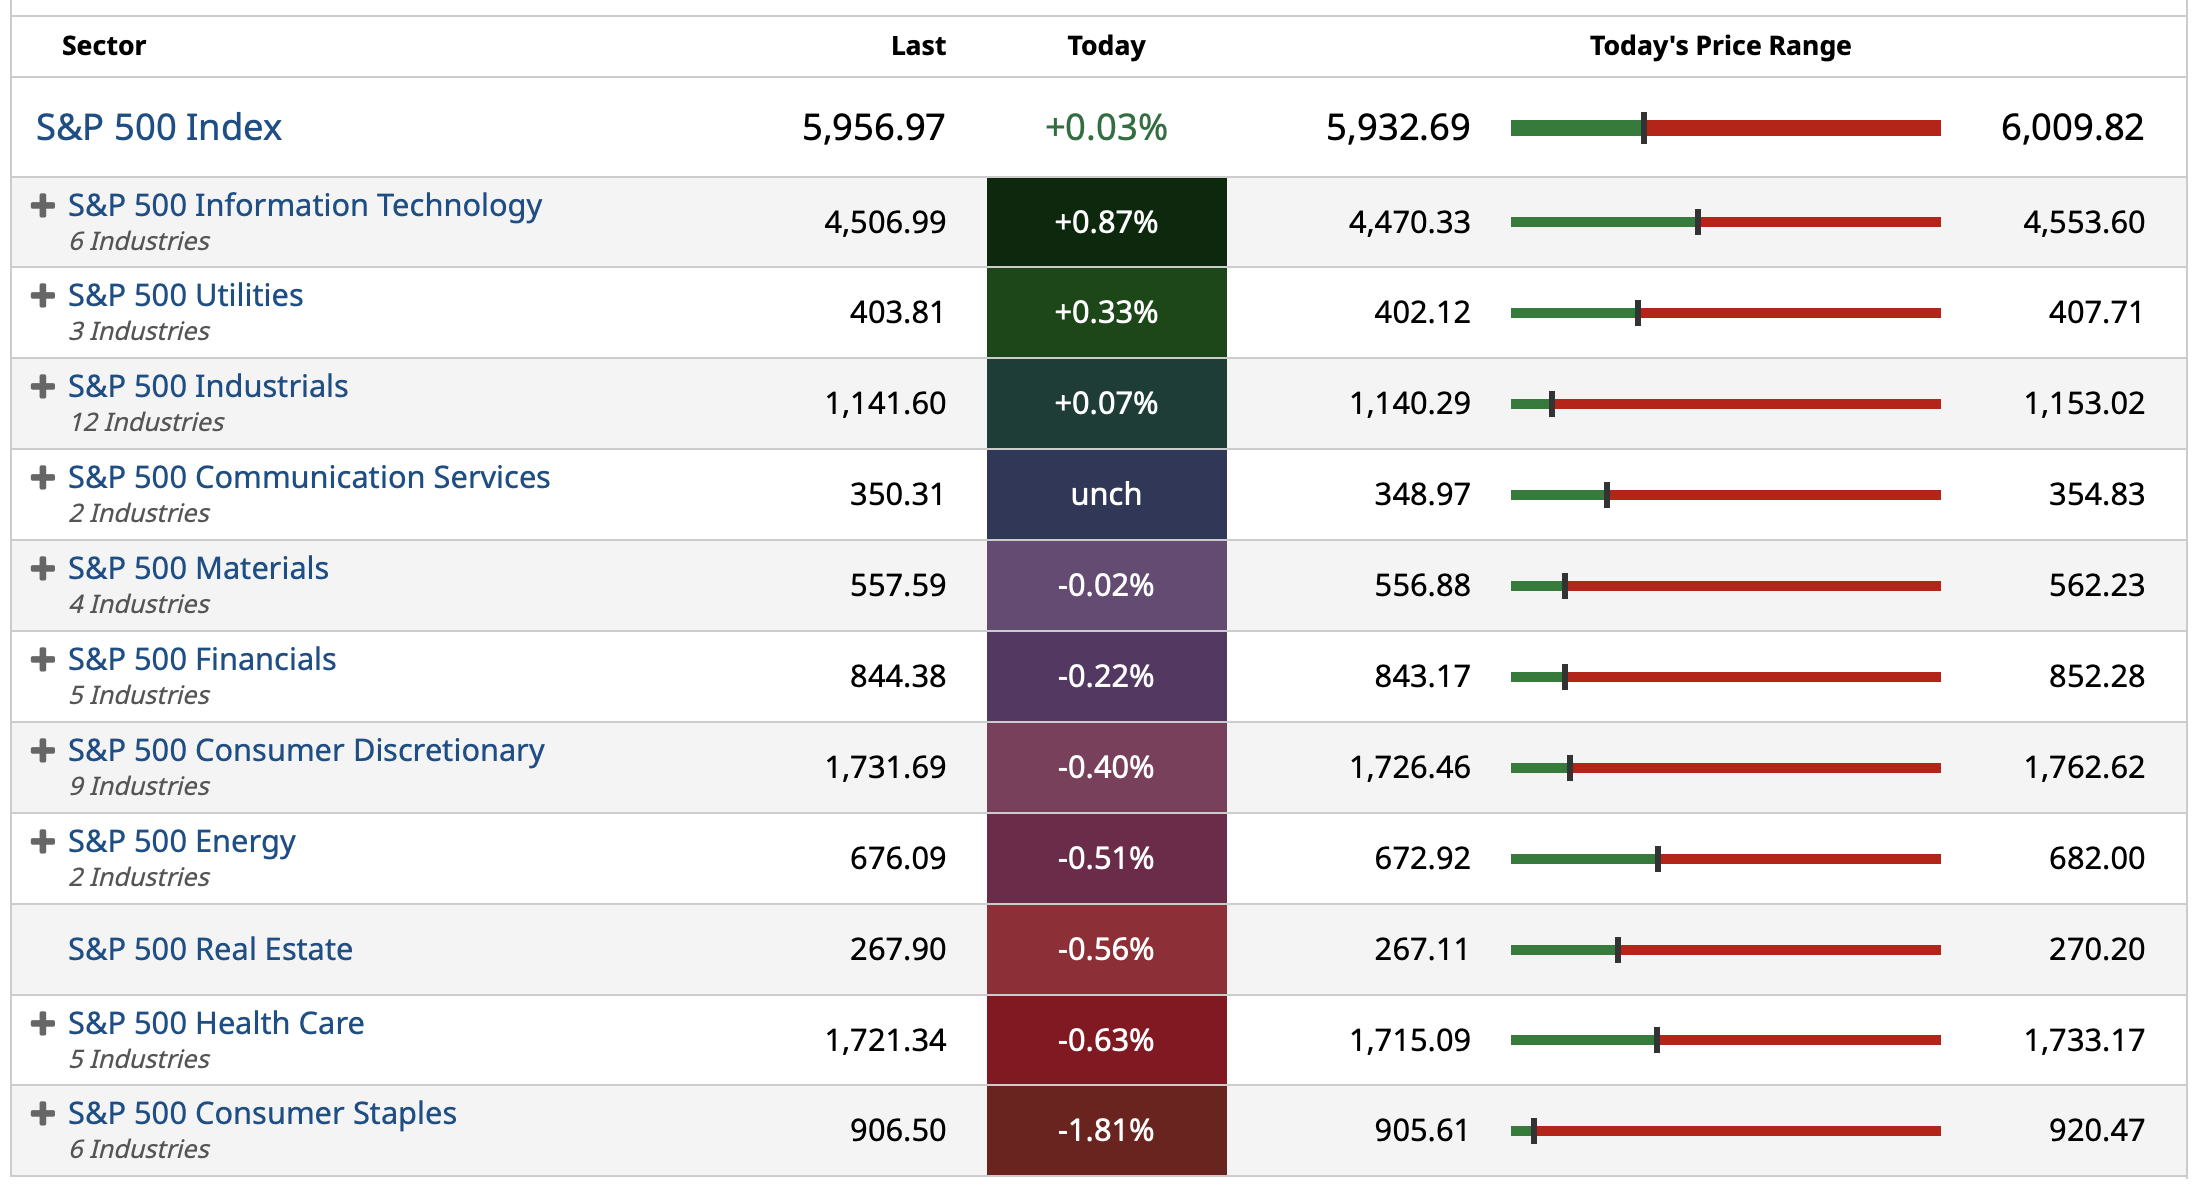Expand the Industrials sector plus icon
The height and width of the screenshot is (1204, 2204).
pyautogui.click(x=42, y=387)
